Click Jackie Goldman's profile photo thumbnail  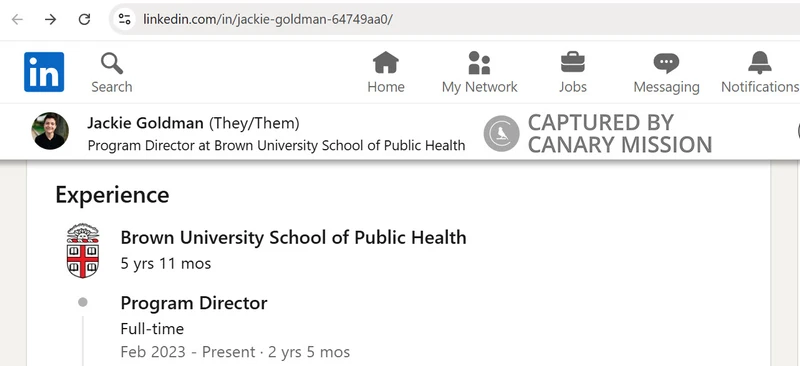coord(50,131)
